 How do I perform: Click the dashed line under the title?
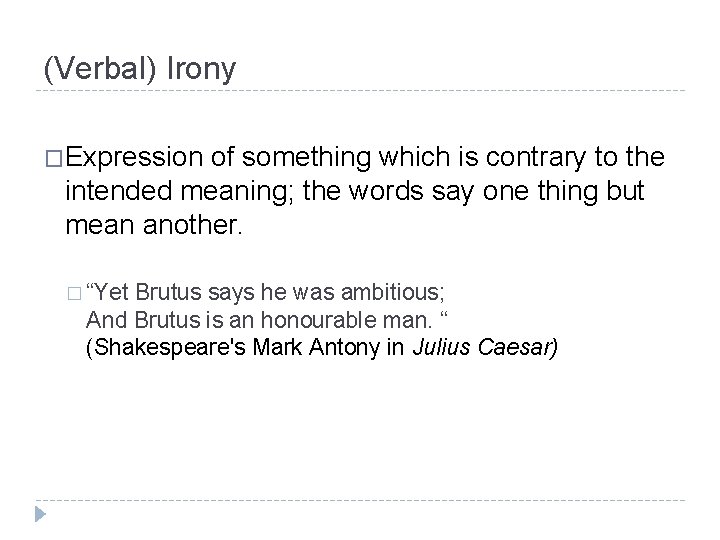360,93
